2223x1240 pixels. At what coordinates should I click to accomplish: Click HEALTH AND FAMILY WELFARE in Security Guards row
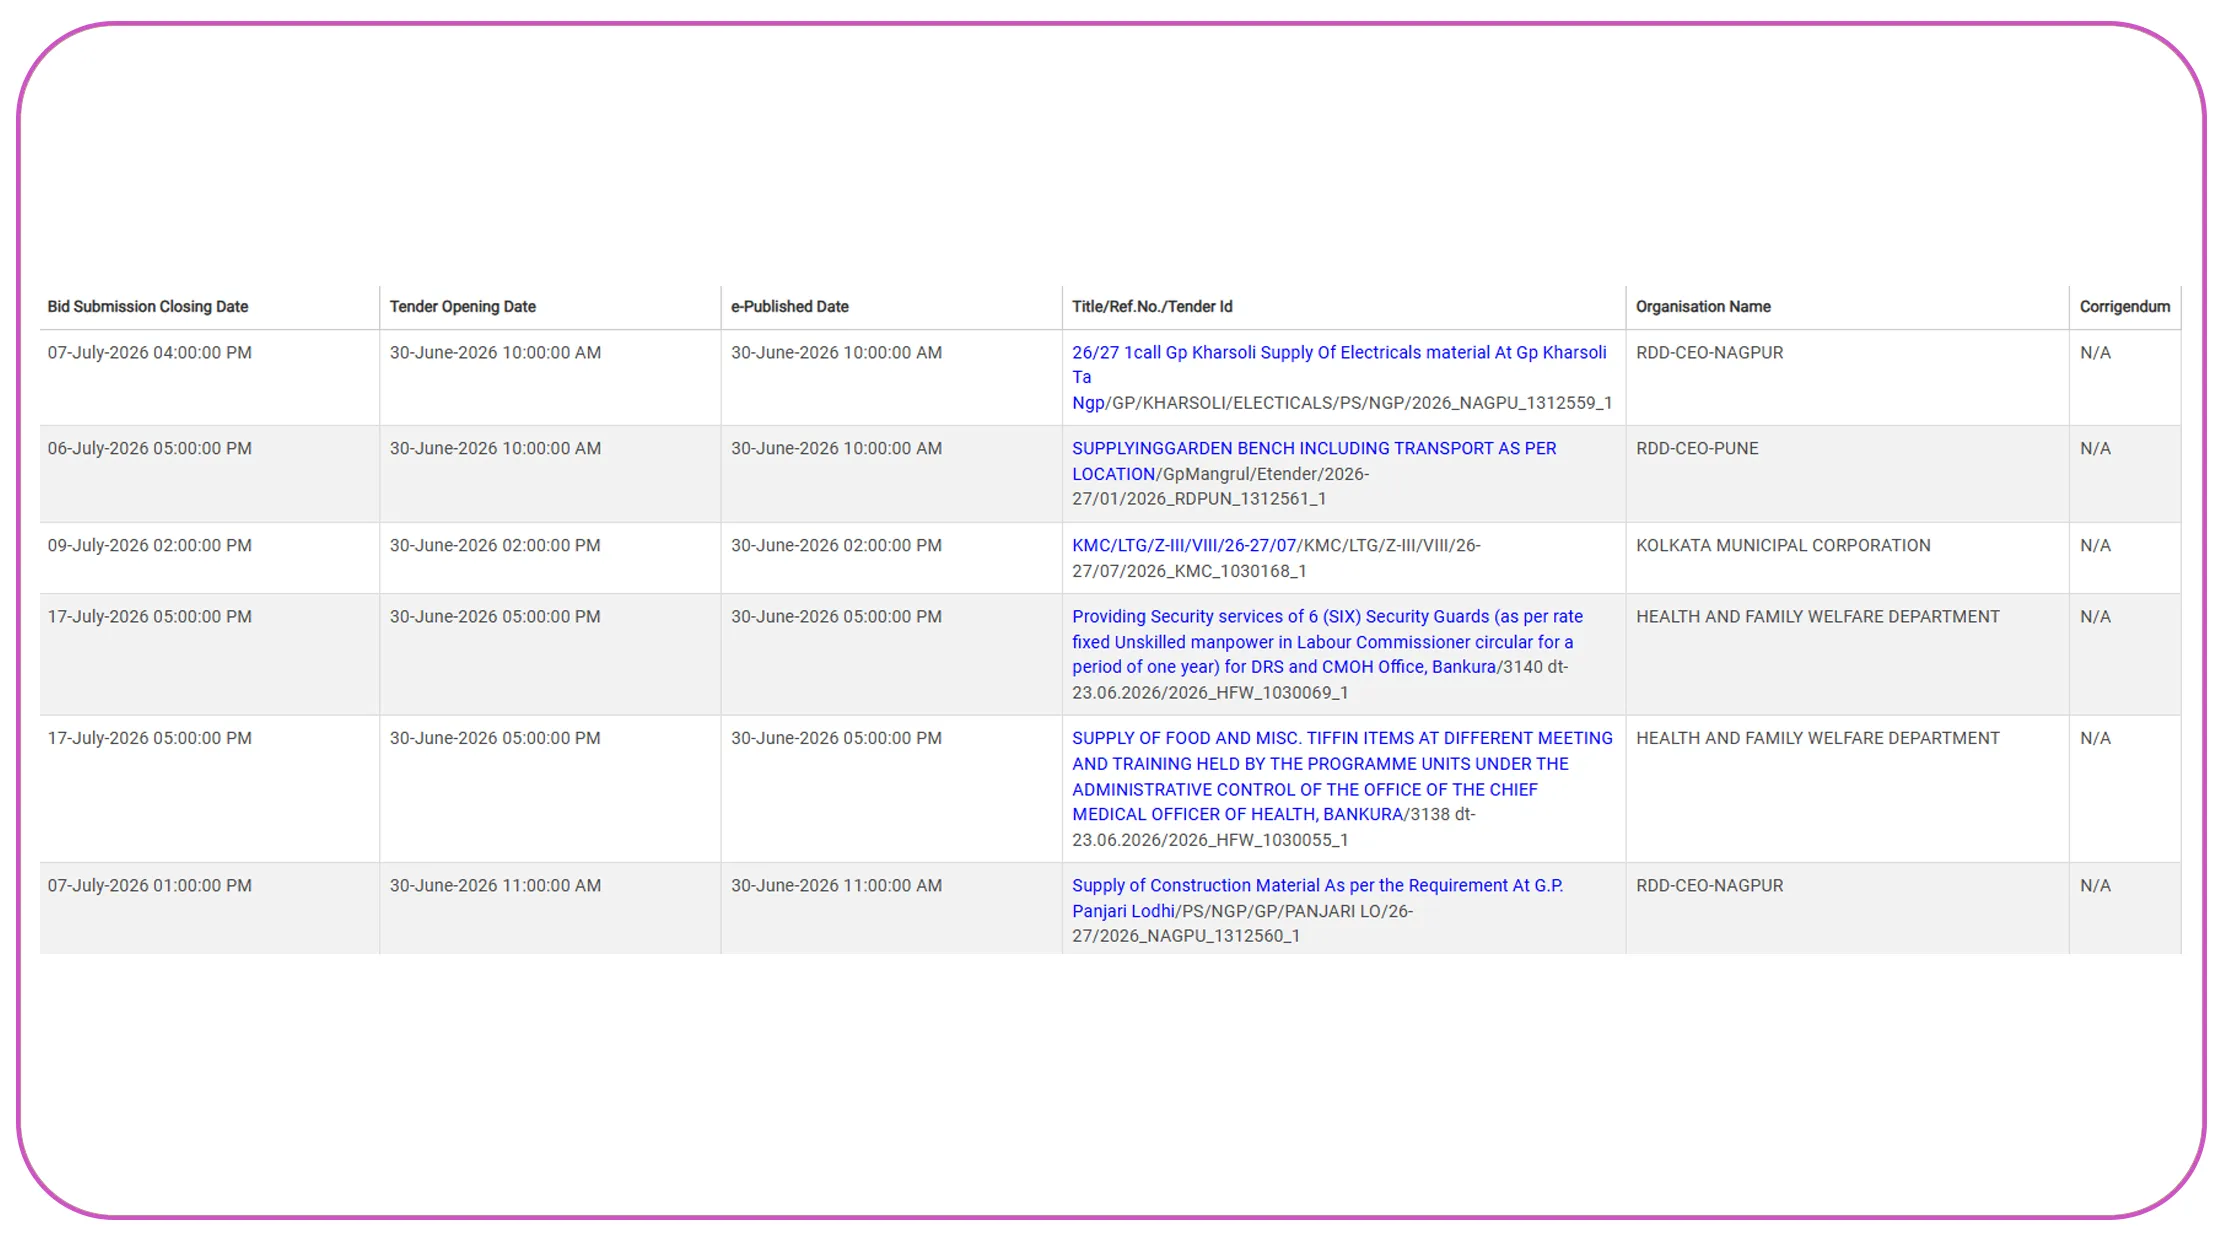coord(1817,616)
